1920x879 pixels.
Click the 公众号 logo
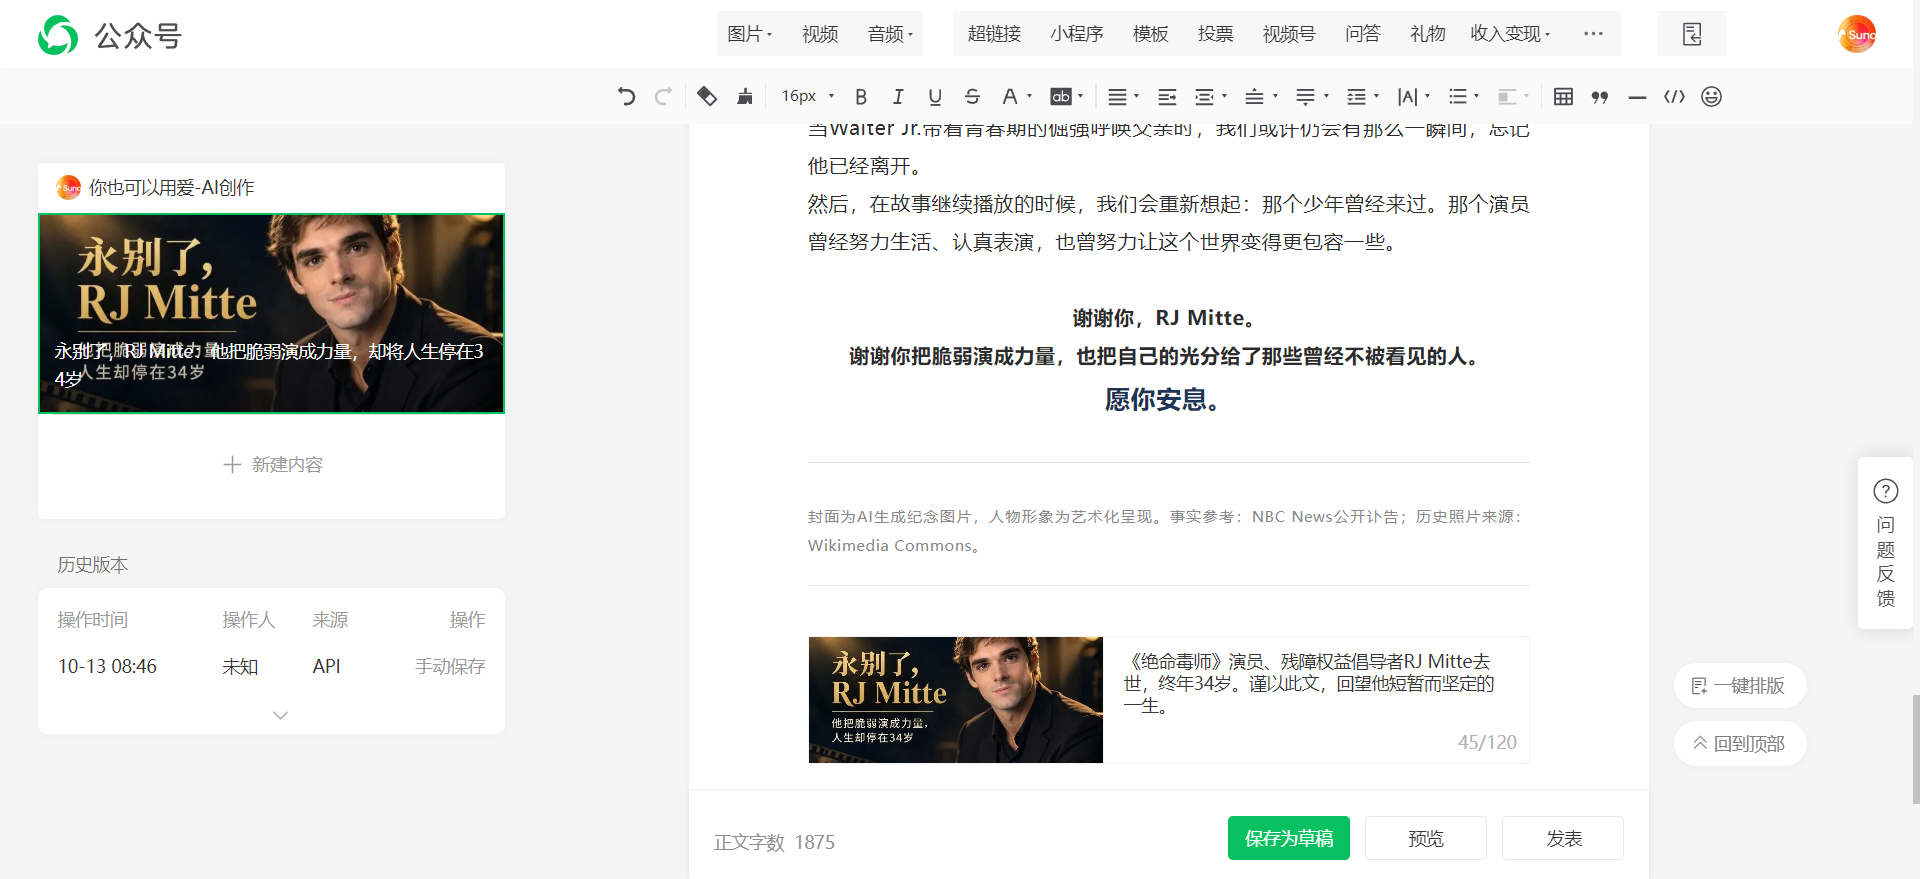[110, 36]
